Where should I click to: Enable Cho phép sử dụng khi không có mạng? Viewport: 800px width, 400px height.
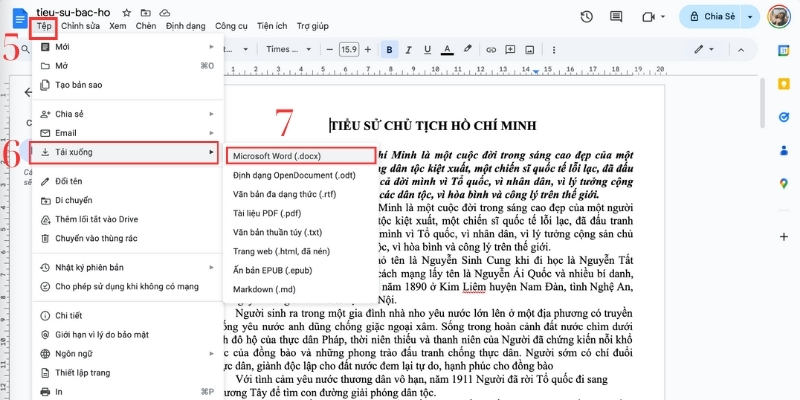click(x=128, y=287)
